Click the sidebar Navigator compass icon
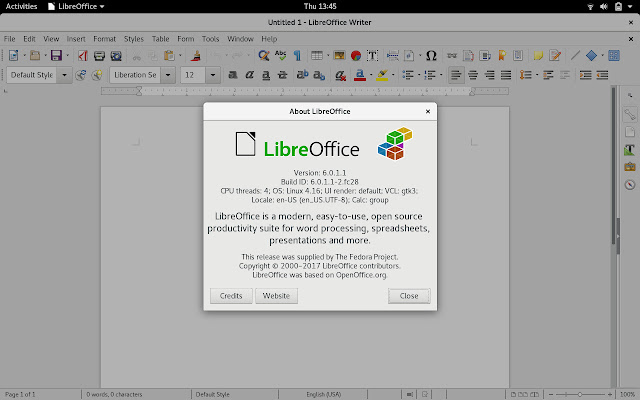The height and width of the screenshot is (400, 640). pyautogui.click(x=630, y=184)
